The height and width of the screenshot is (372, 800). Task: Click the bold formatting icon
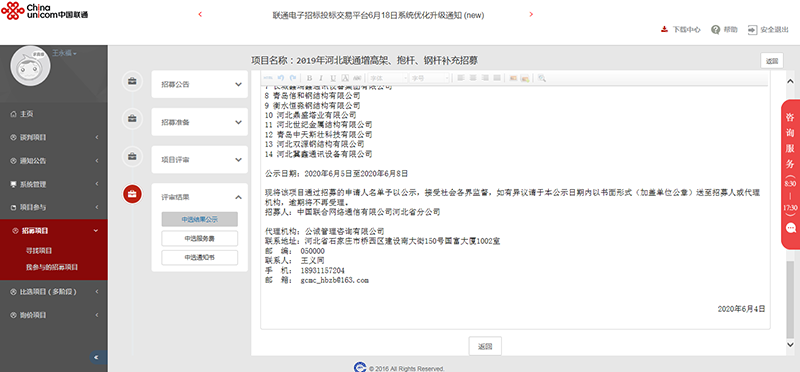[x=309, y=78]
